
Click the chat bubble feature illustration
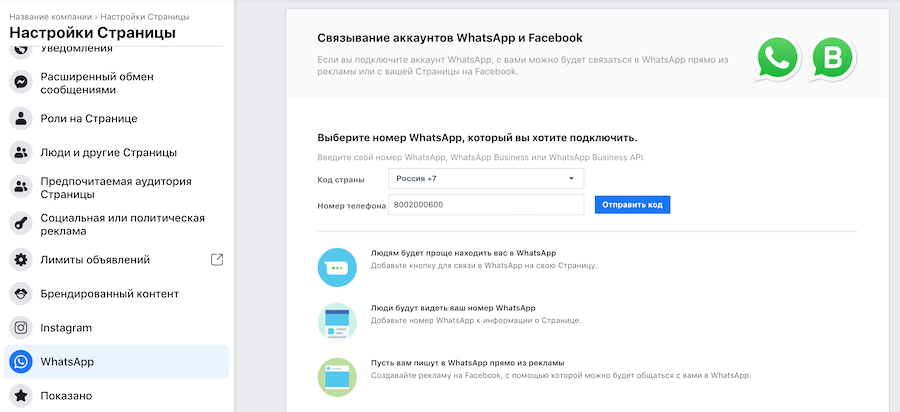click(x=337, y=267)
